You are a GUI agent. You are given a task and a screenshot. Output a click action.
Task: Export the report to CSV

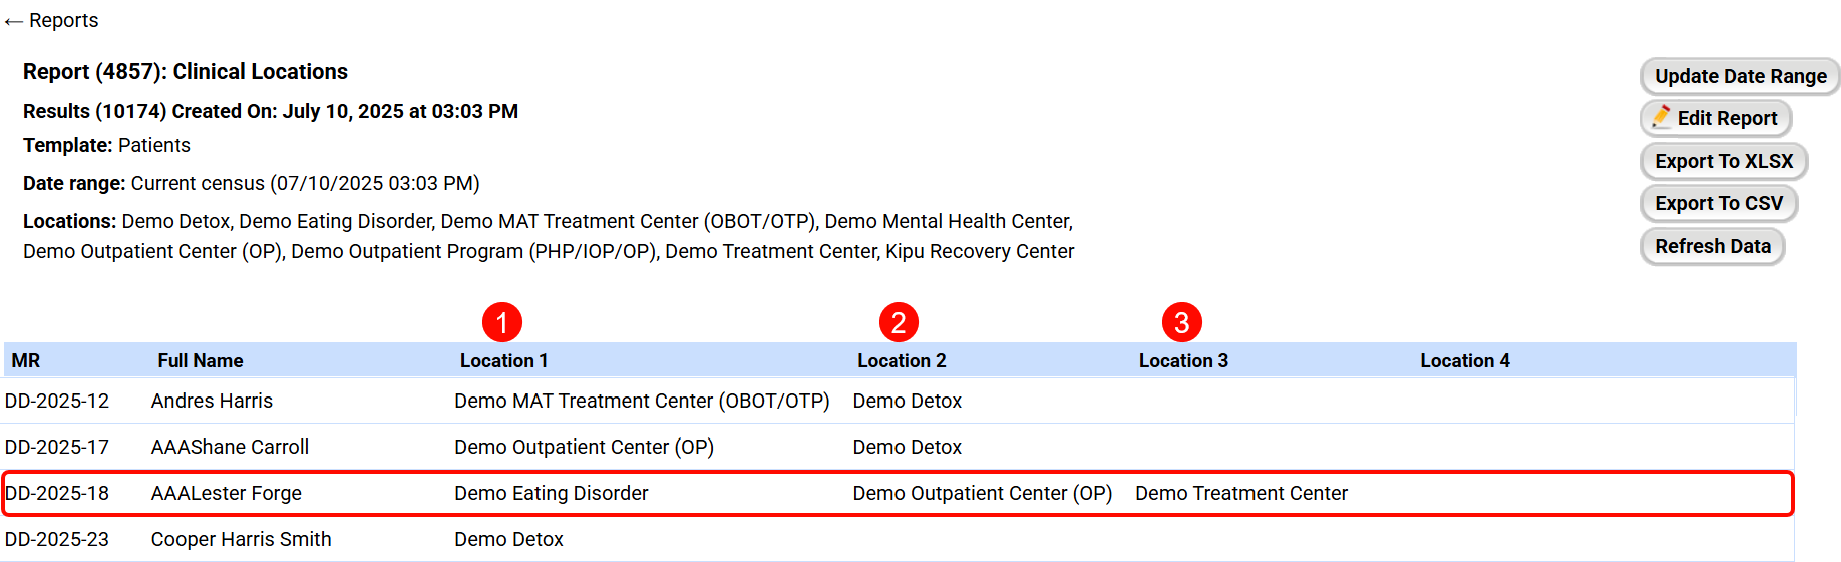(1718, 203)
